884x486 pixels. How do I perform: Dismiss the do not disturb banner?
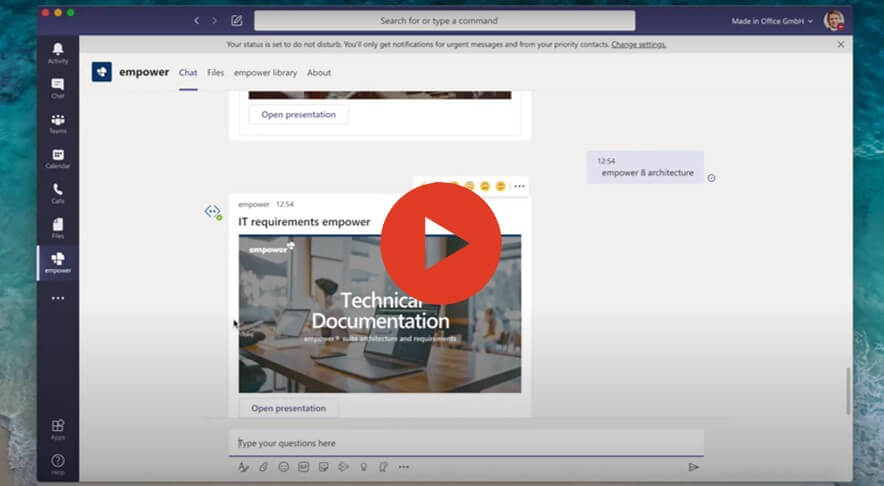(841, 45)
